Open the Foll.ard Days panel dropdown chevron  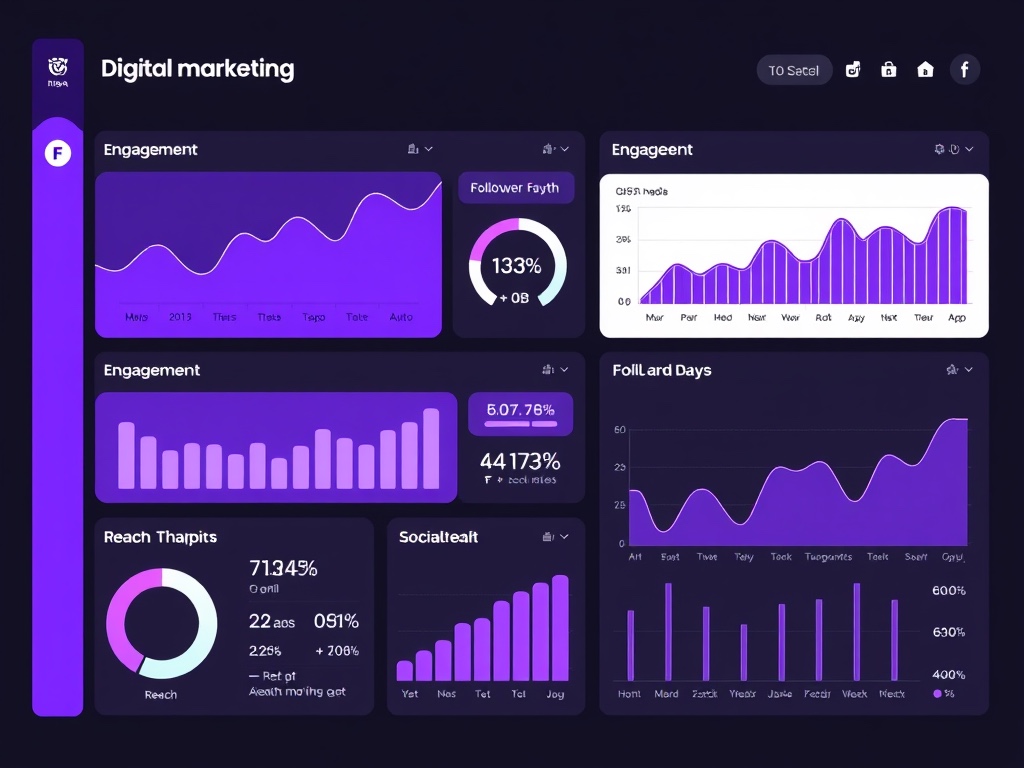tap(968, 370)
